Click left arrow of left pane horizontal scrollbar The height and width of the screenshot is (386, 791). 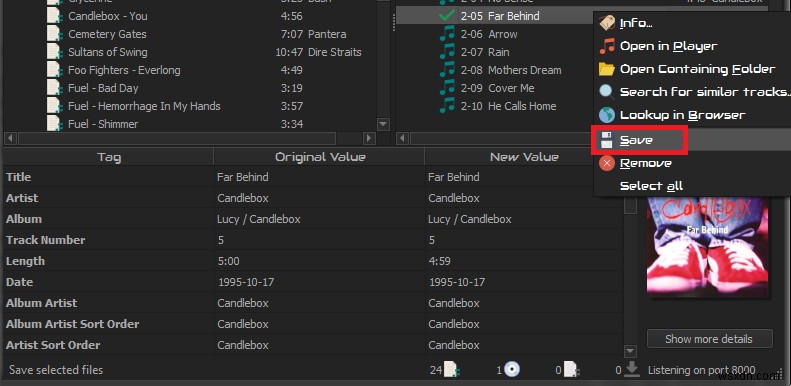coord(11,138)
